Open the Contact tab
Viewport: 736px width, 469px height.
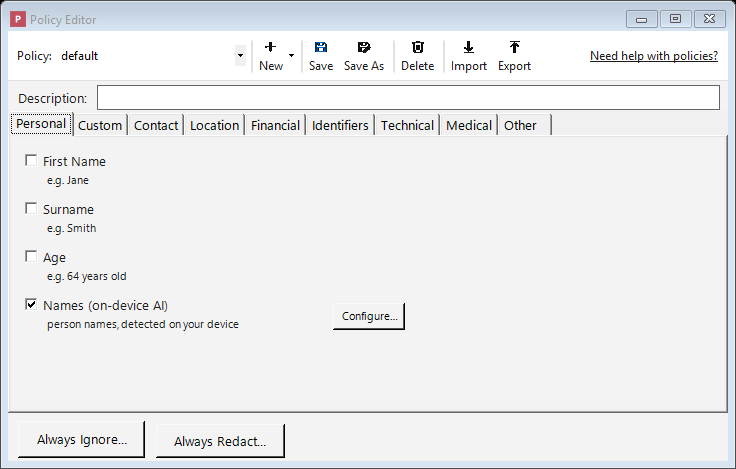(156, 125)
